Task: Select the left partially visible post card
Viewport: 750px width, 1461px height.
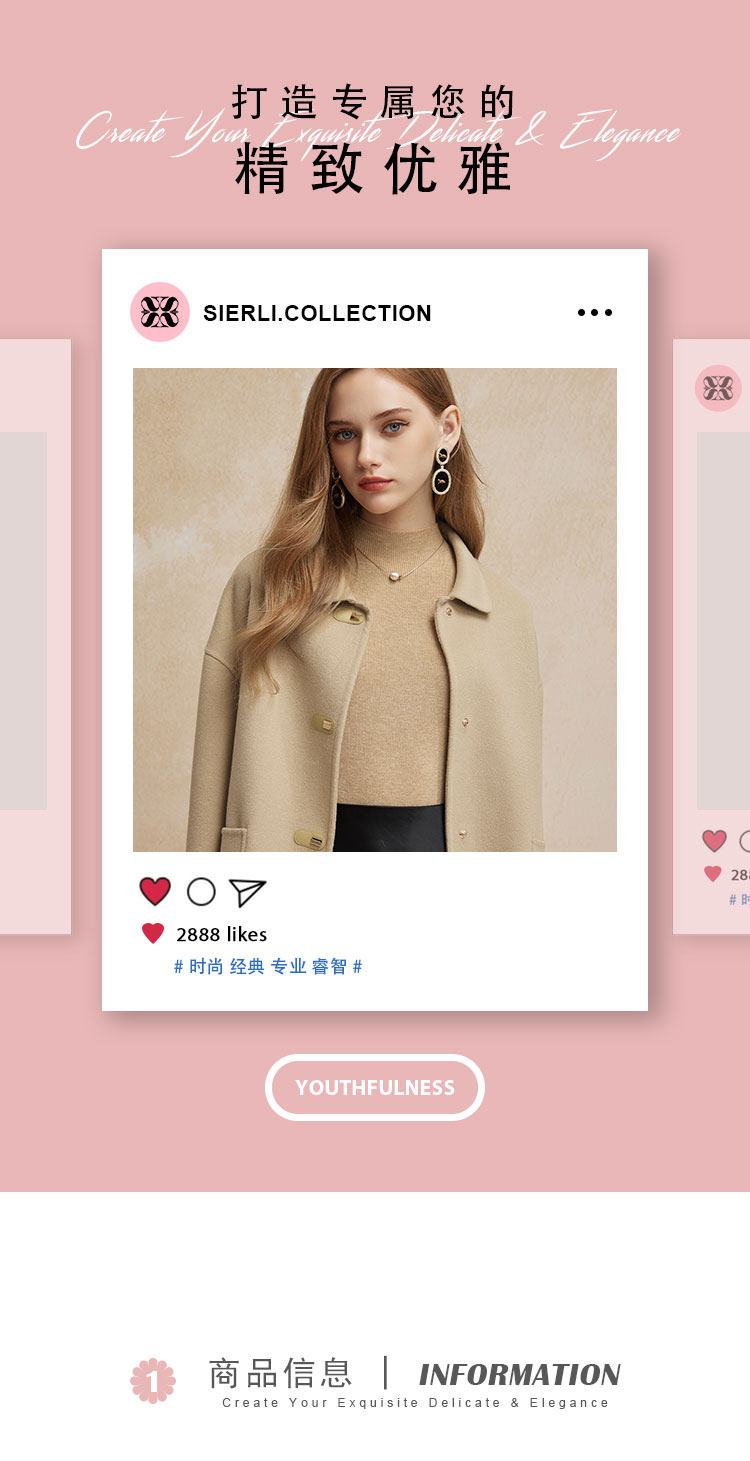Action: point(35,637)
